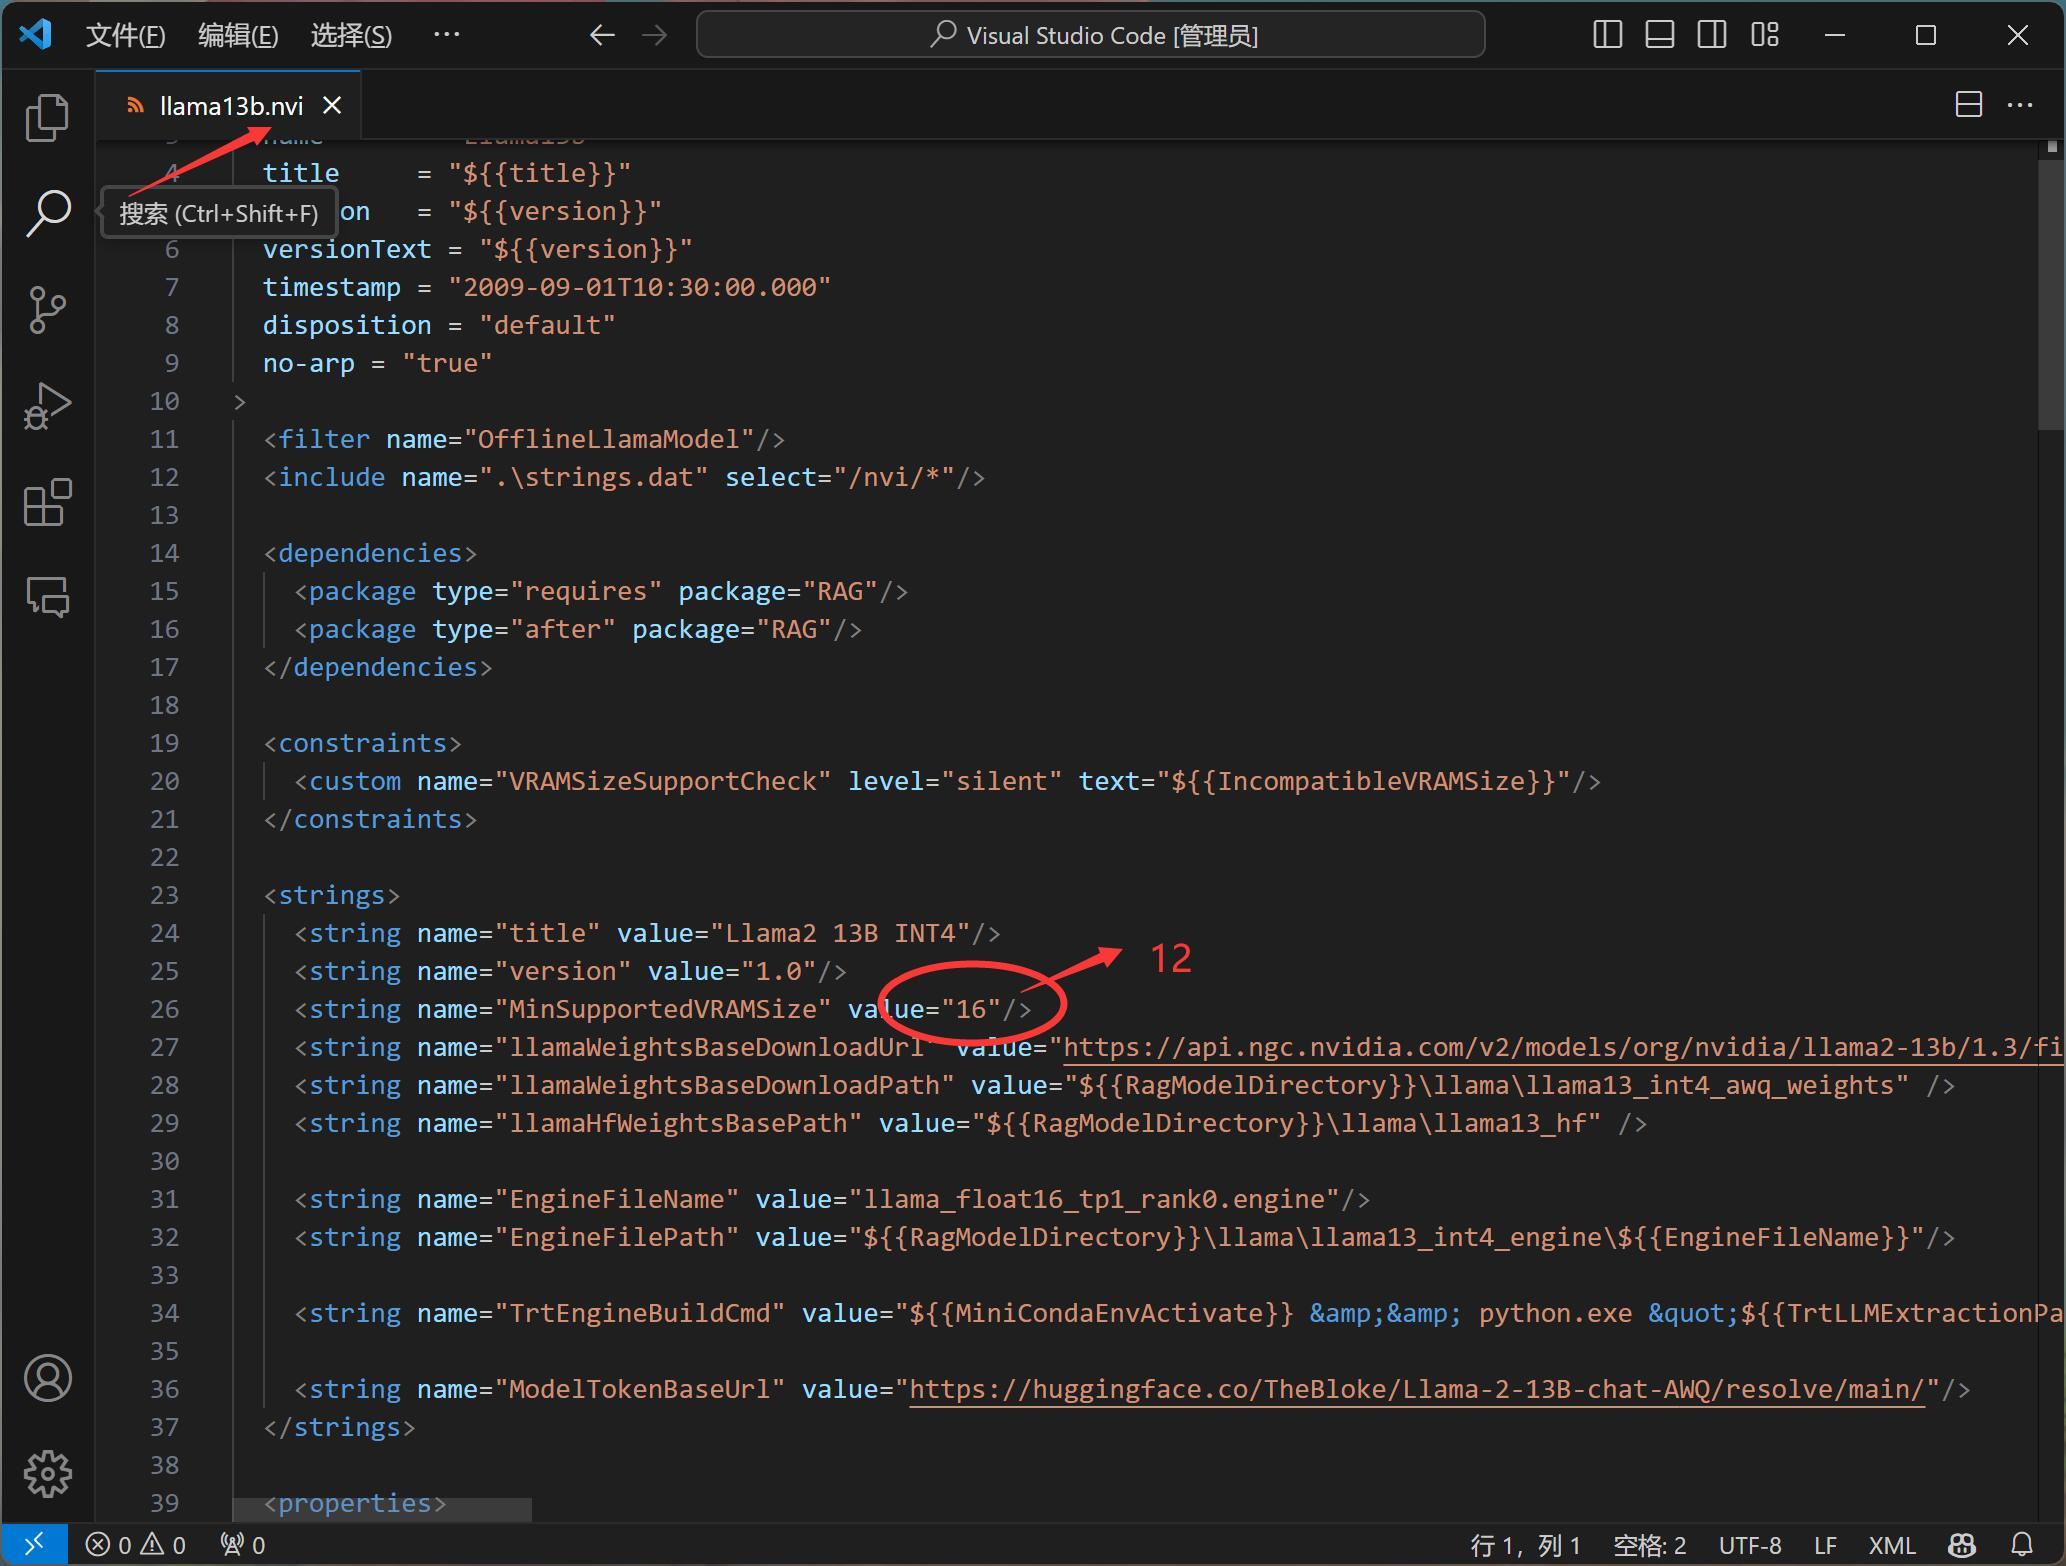Click the cursor position 行 1, 列 1
This screenshot has height=1566, width=2066.
(x=1525, y=1545)
